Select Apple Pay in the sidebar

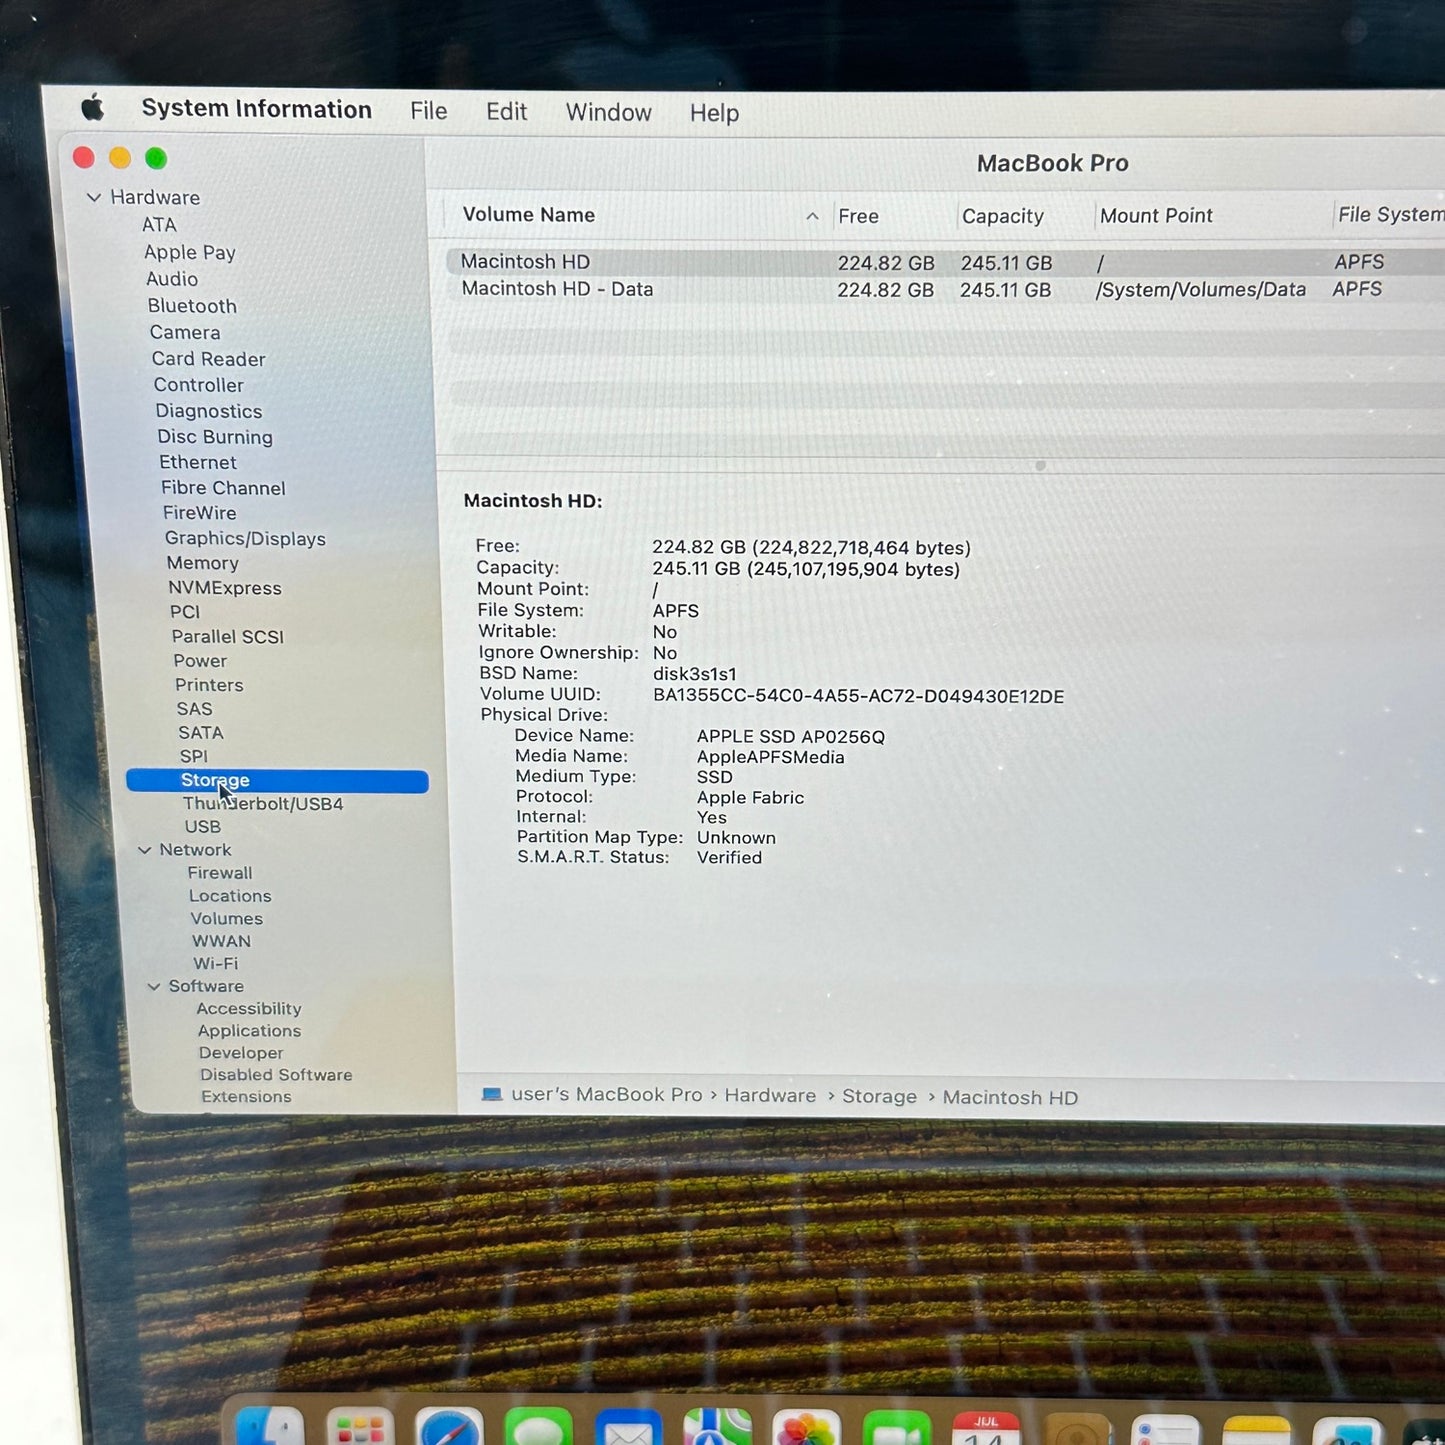[190, 253]
